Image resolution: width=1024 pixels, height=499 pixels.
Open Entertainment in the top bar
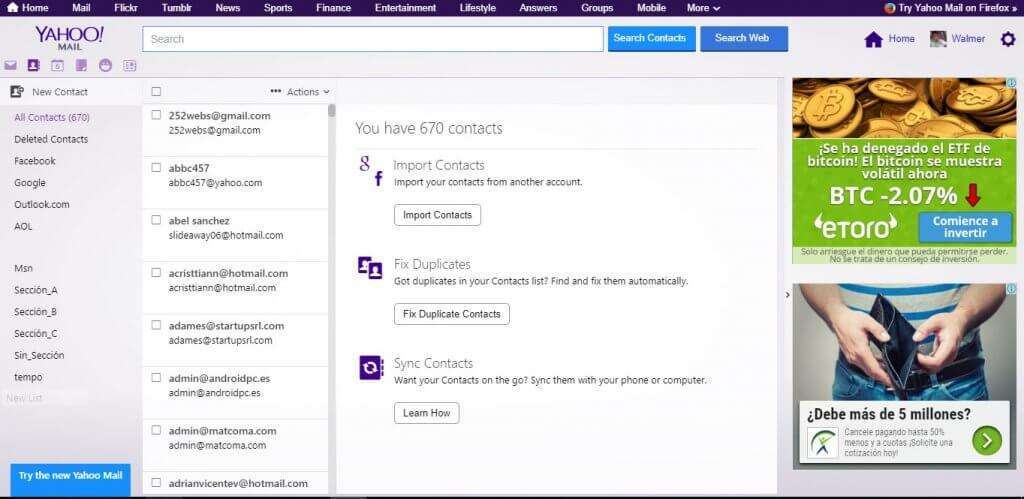406,8
